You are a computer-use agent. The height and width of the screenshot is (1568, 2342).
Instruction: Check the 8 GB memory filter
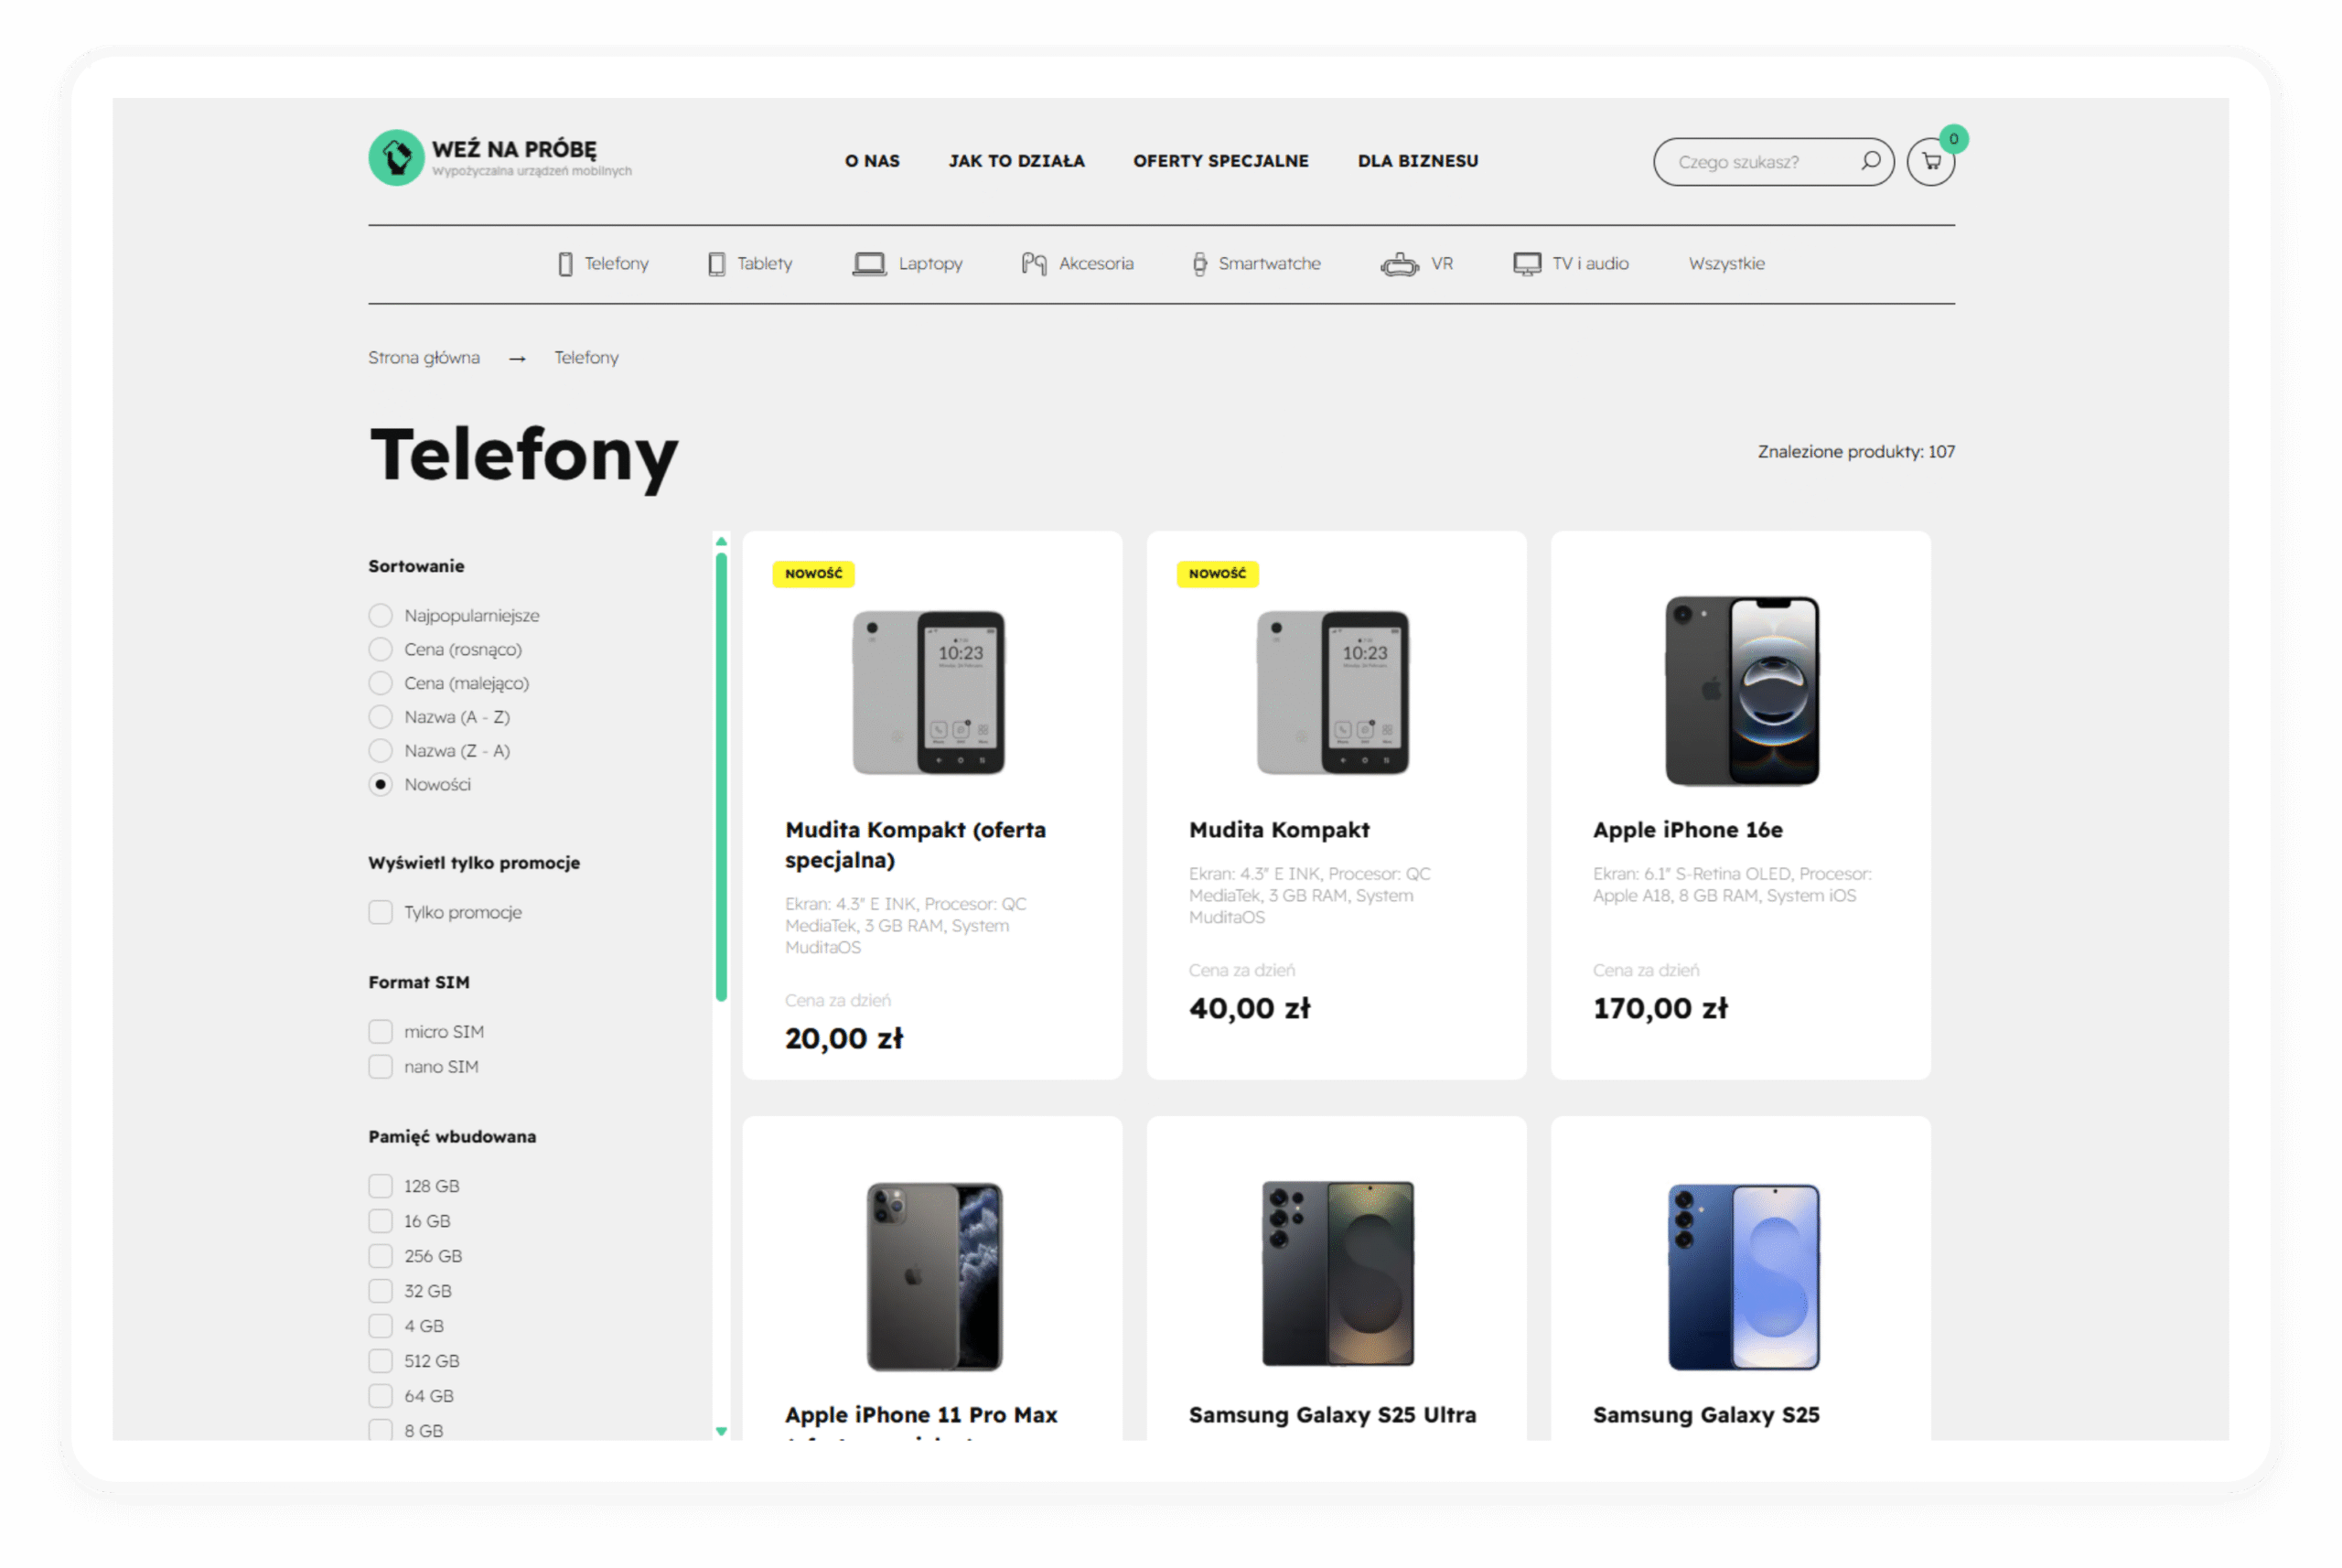380,1430
